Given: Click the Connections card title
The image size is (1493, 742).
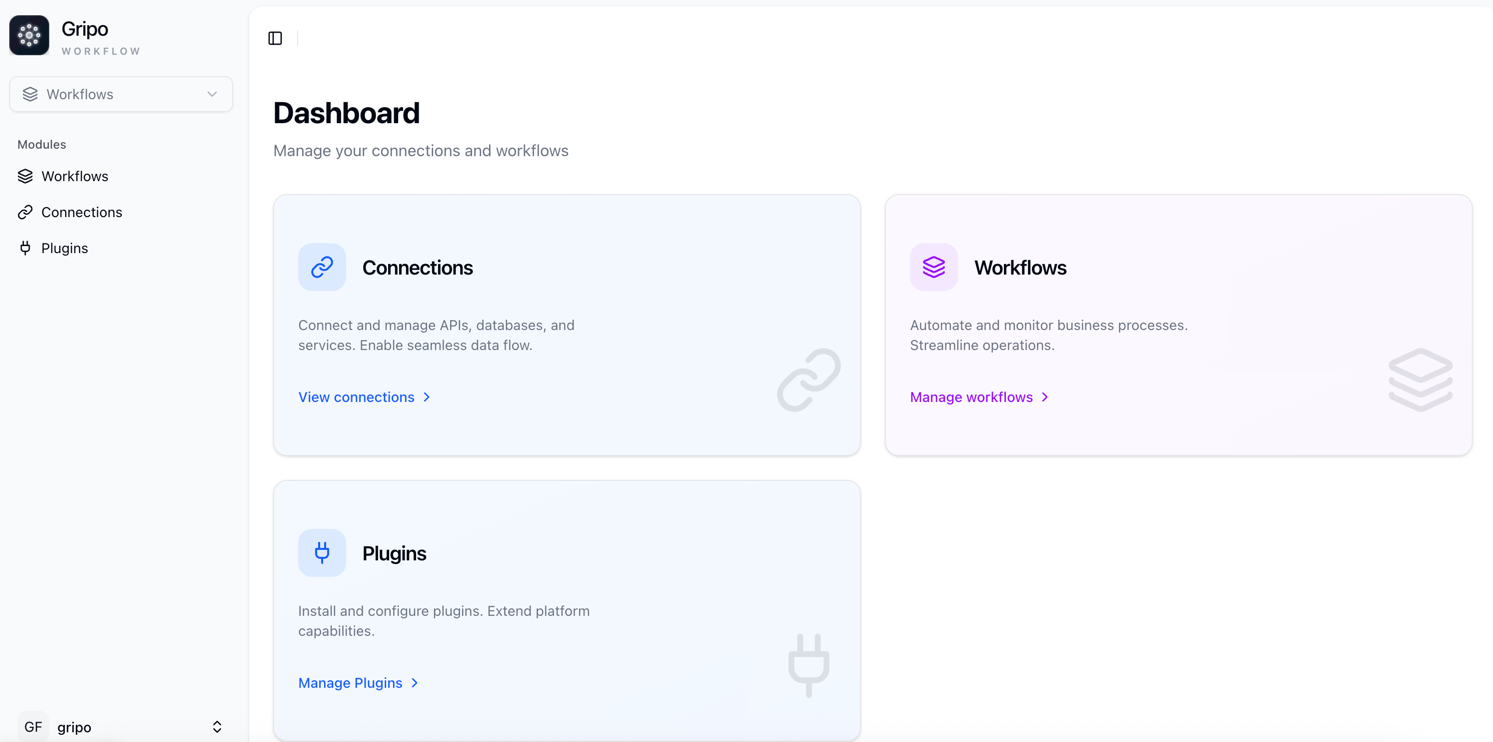Looking at the screenshot, I should click(x=417, y=268).
